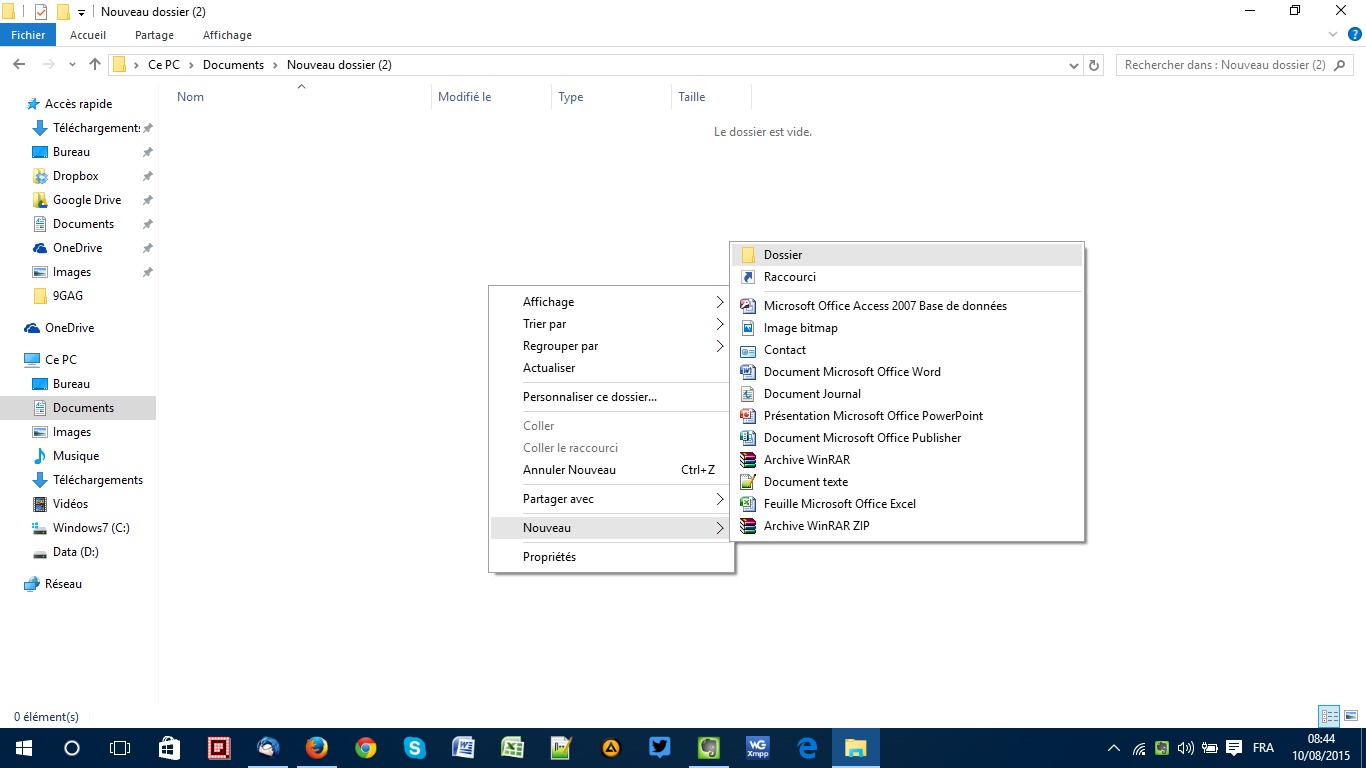Create new Archive WinRAR ZIP
This screenshot has width=1366, height=768.
[x=907, y=526]
